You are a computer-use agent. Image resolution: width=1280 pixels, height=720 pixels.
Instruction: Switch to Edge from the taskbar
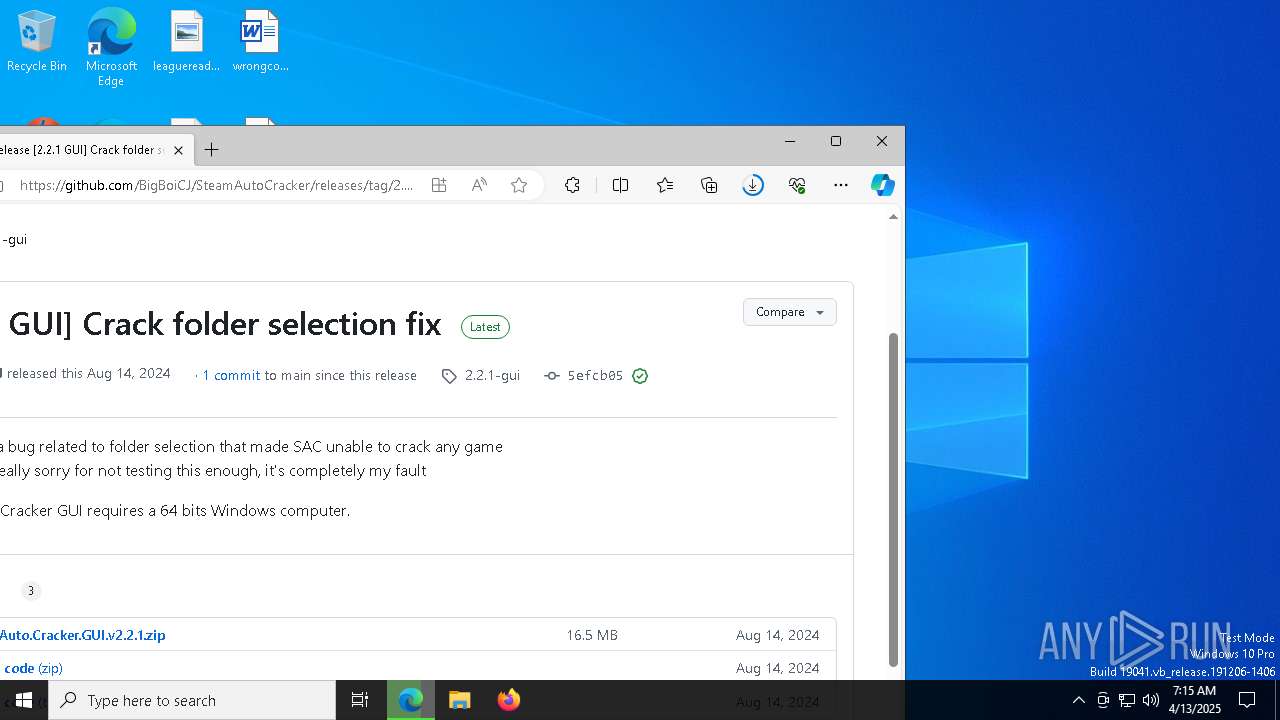point(411,700)
